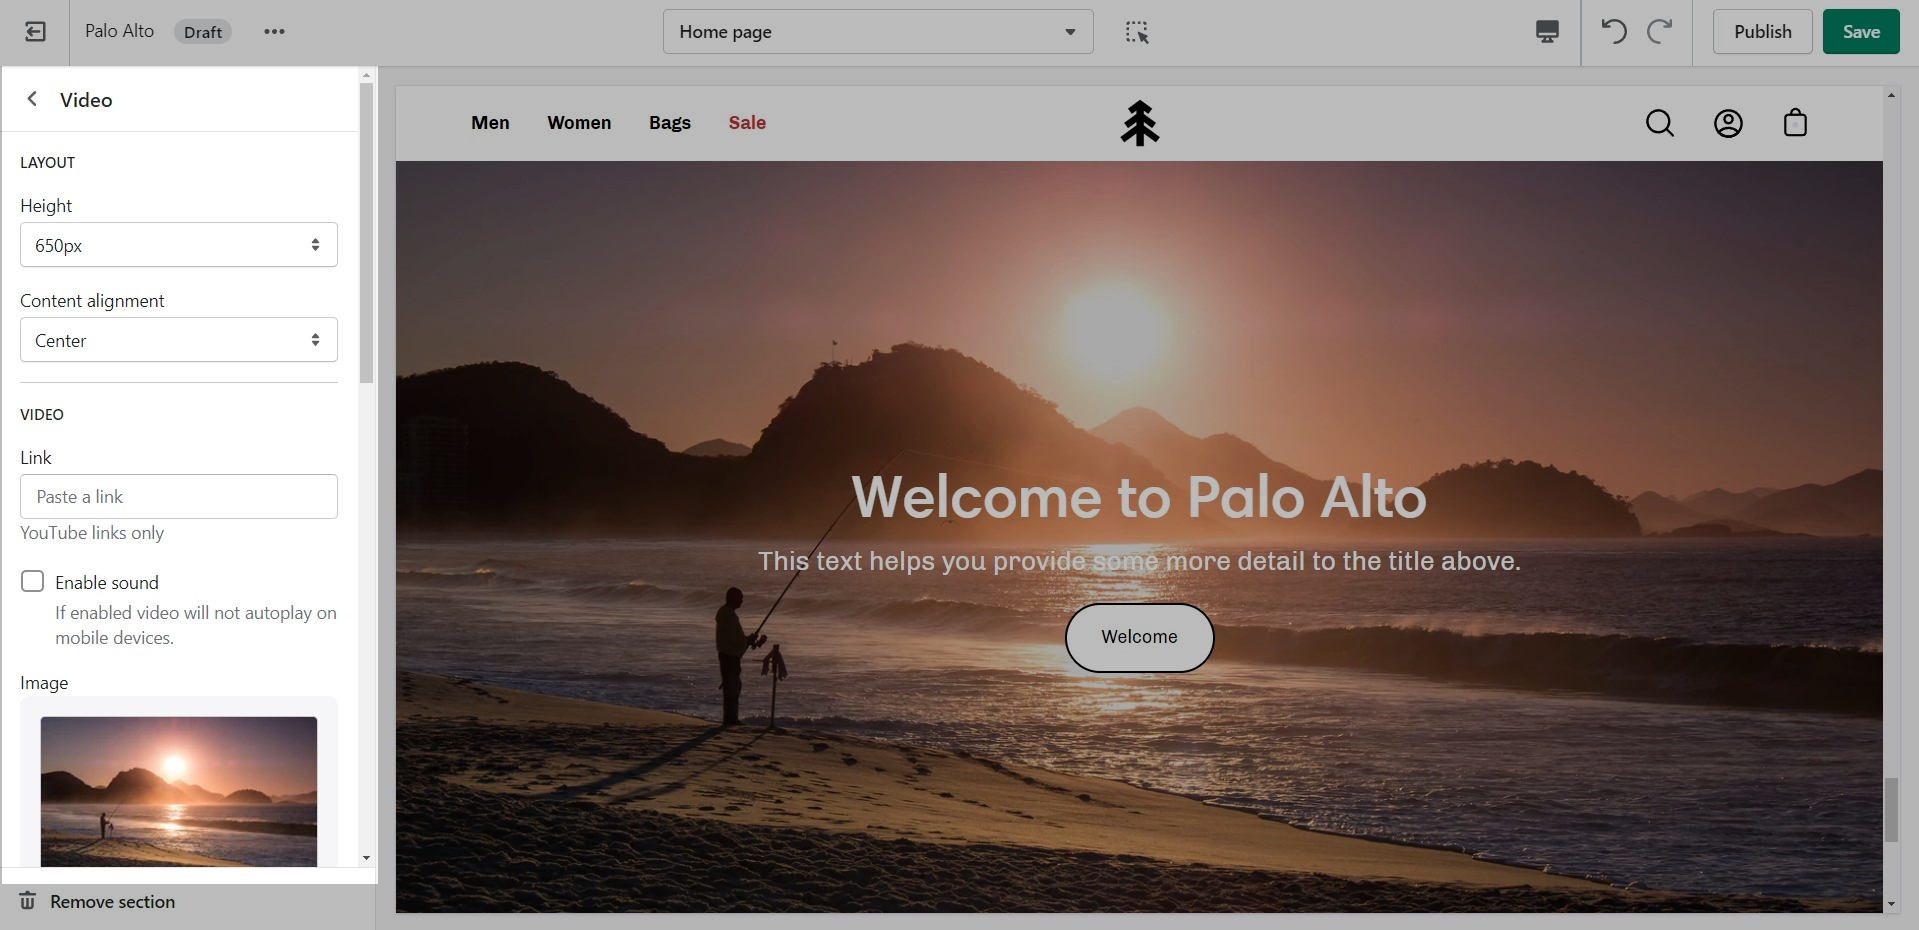Screen dimensions: 1919x930
Task: Open store search in preview header
Action: coord(1659,123)
